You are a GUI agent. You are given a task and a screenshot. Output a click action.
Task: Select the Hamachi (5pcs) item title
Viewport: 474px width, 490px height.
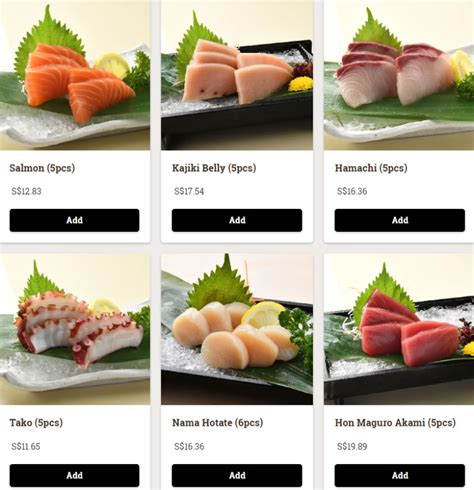[371, 168]
